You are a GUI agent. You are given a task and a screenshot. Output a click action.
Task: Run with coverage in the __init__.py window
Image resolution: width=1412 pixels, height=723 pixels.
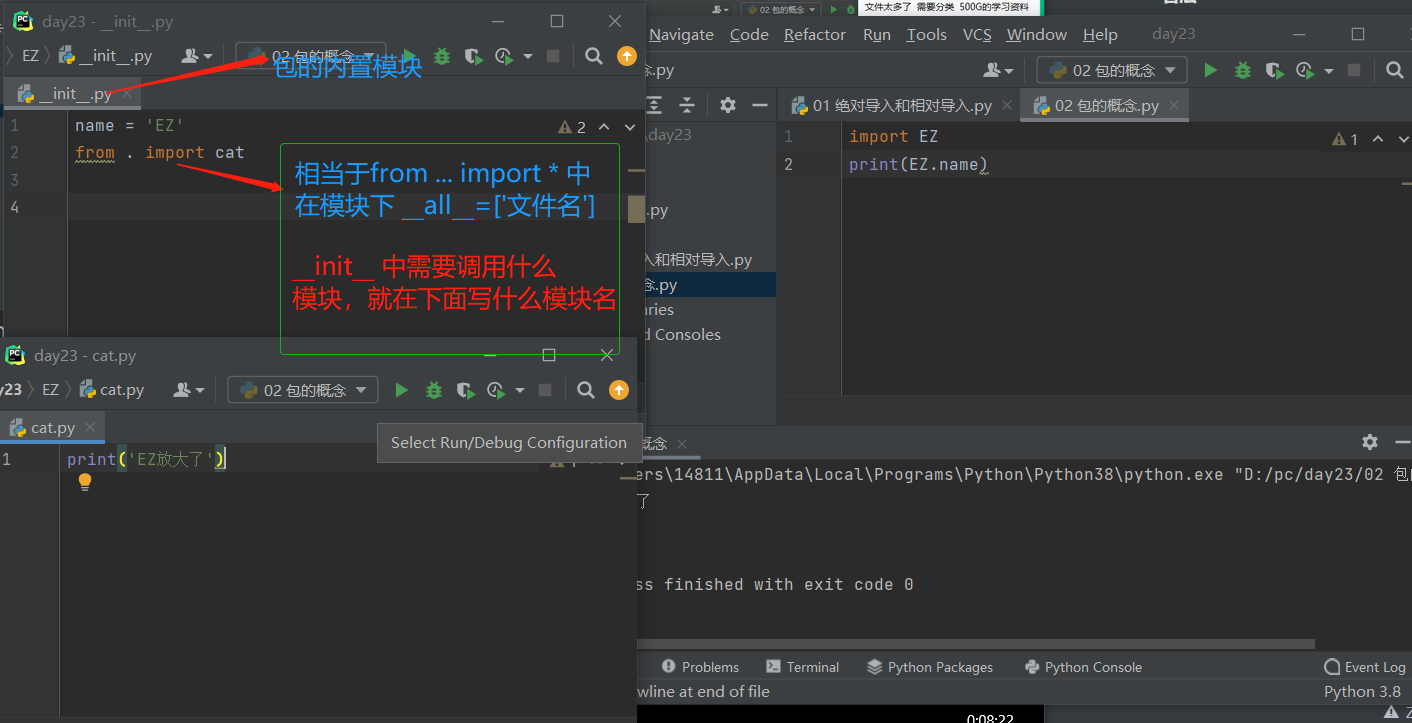pos(472,56)
